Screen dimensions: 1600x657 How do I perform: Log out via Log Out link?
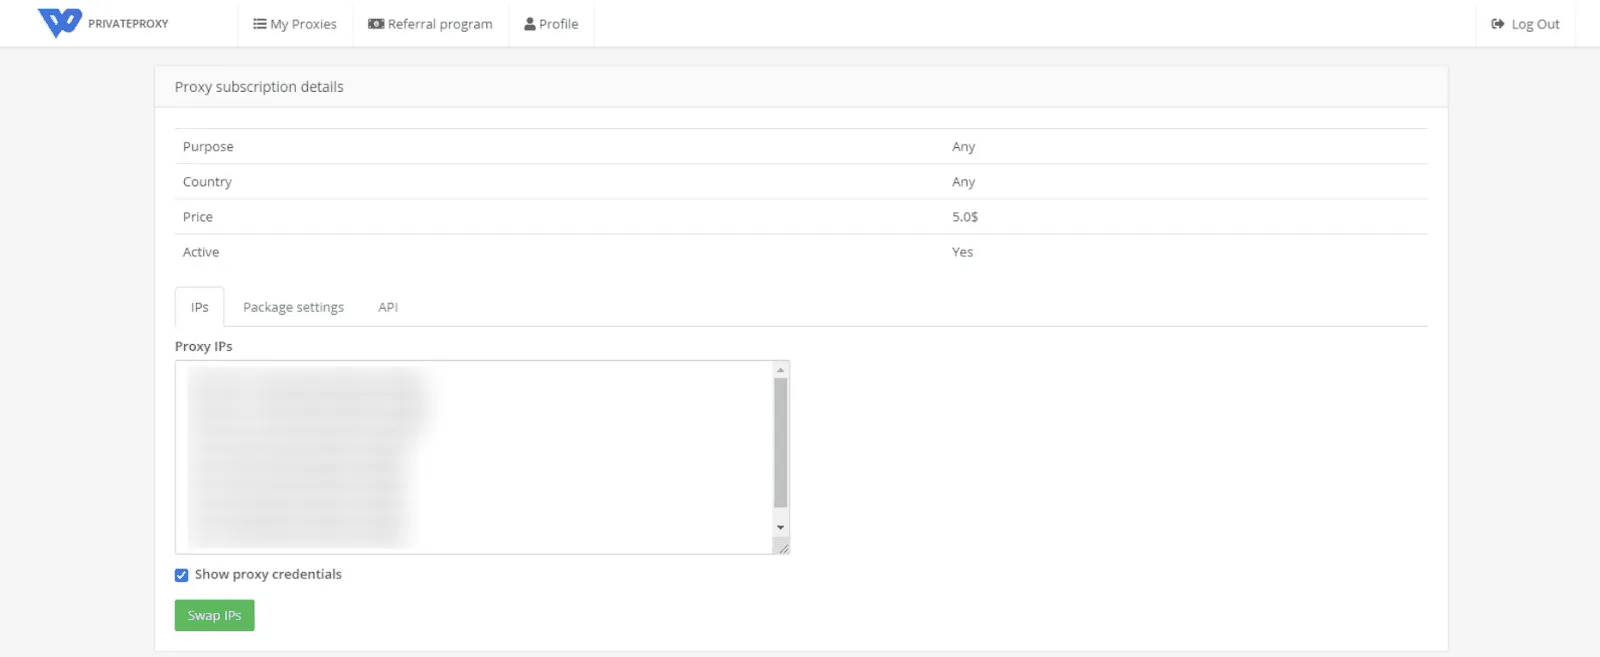pos(1526,24)
